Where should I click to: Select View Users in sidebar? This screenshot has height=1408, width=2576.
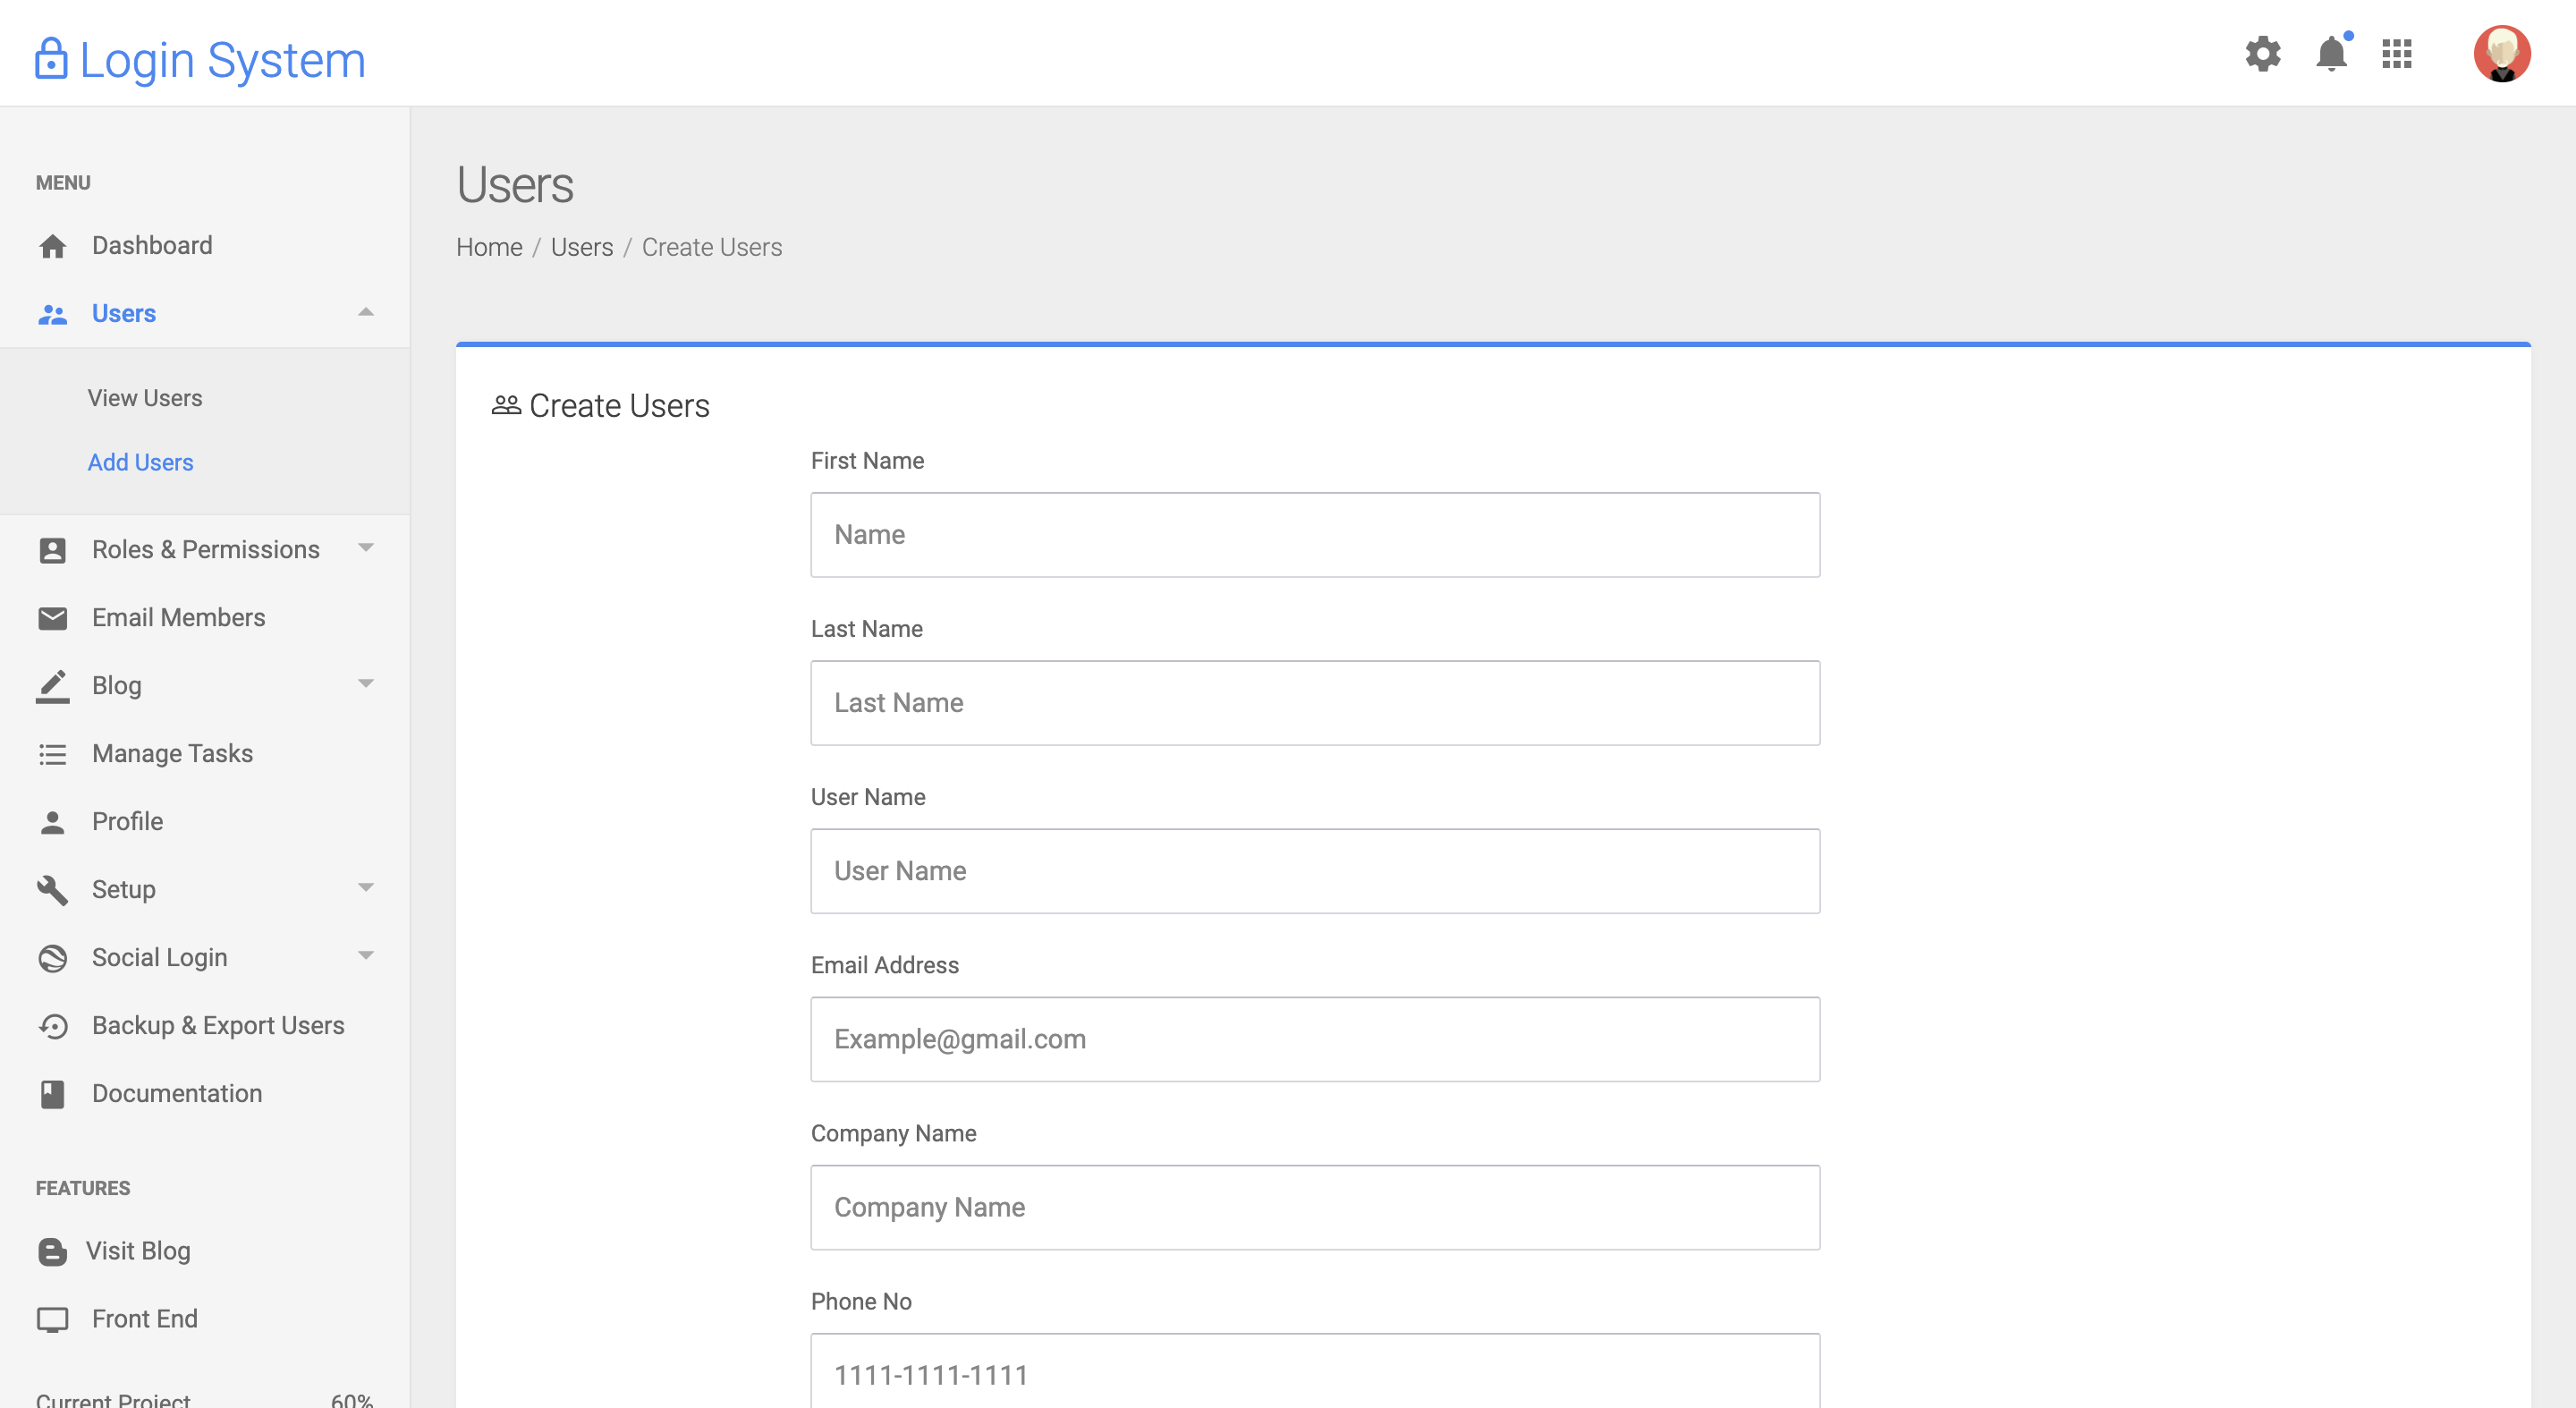[145, 398]
